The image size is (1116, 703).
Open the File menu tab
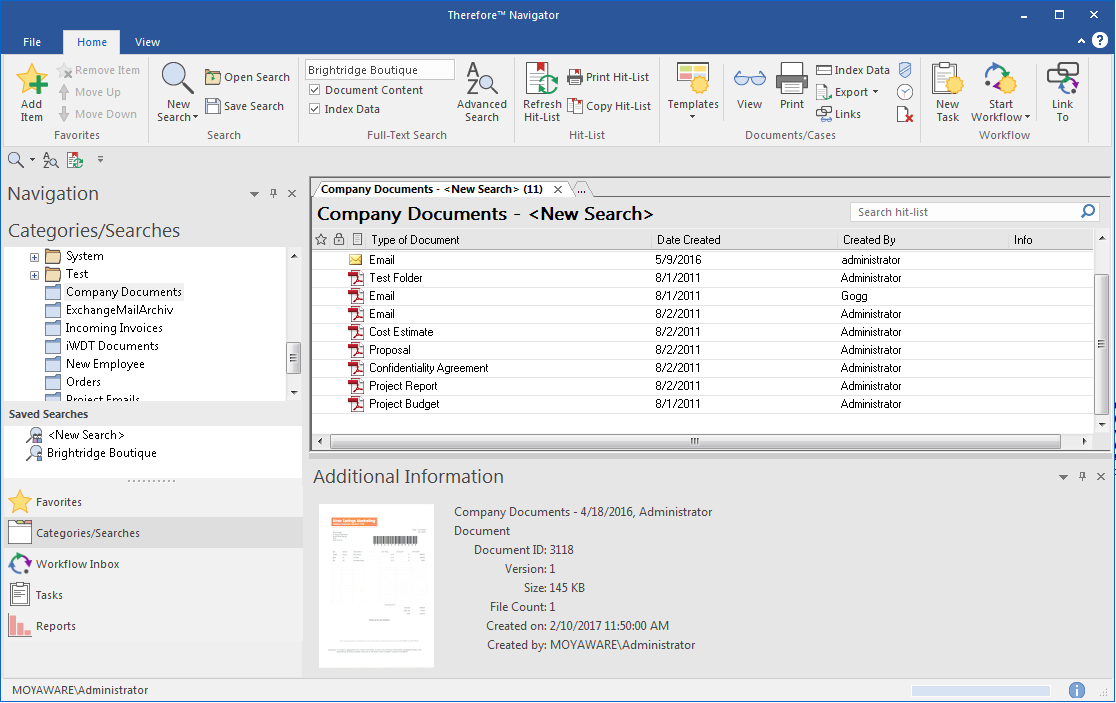click(x=32, y=42)
